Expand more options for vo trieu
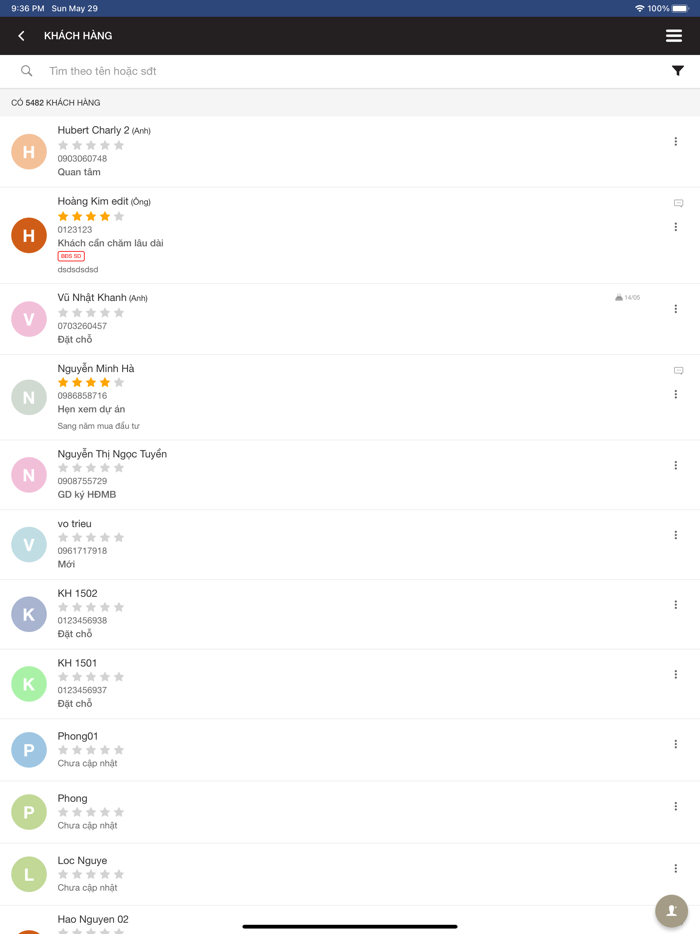Image resolution: width=700 pixels, height=934 pixels. point(676,535)
